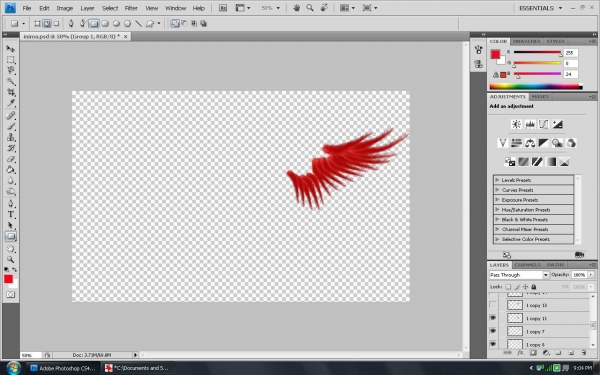Open the Image menu

click(x=65, y=8)
